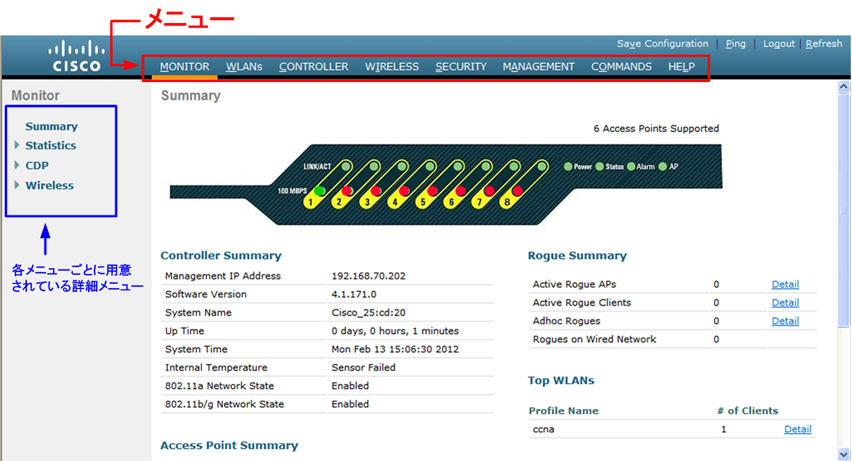Click Save Configuration link
The height and width of the screenshot is (461, 852).
pos(662,44)
